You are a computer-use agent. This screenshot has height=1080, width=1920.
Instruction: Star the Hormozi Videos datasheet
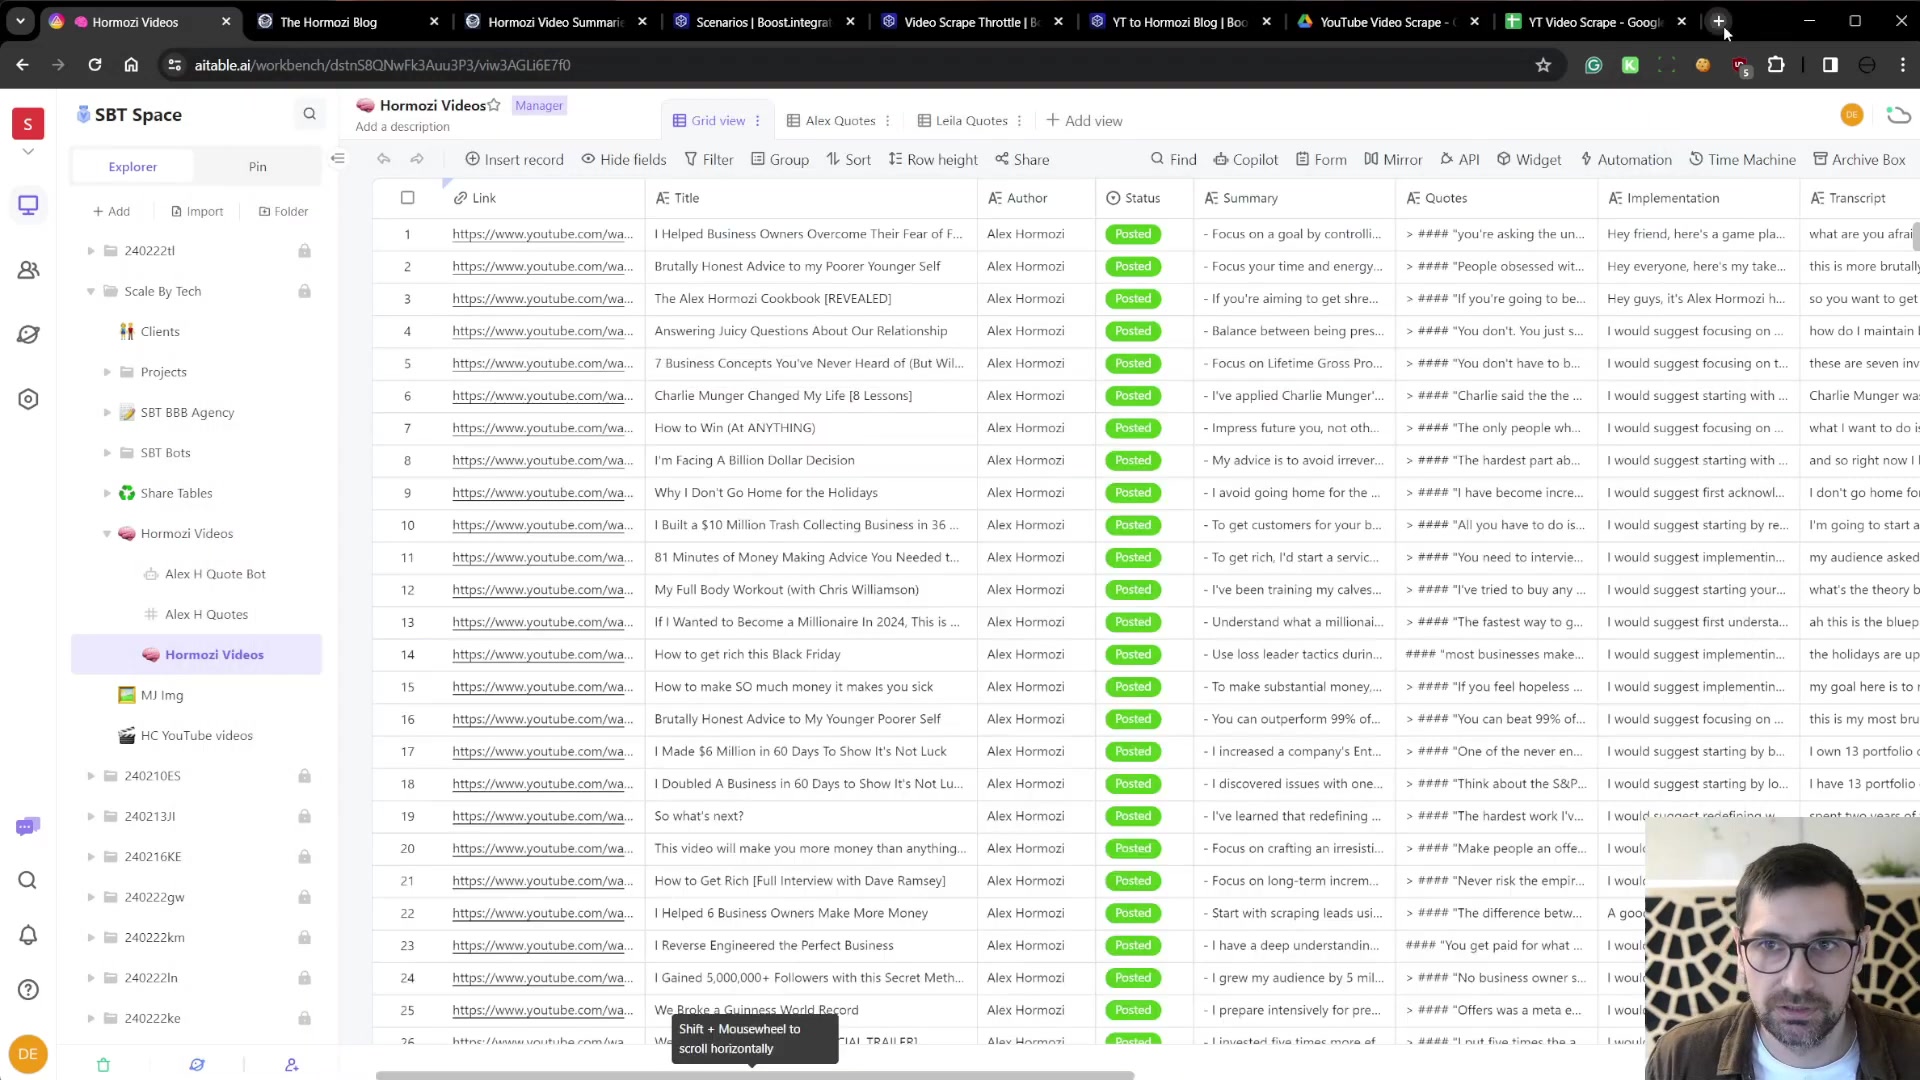[x=494, y=105]
